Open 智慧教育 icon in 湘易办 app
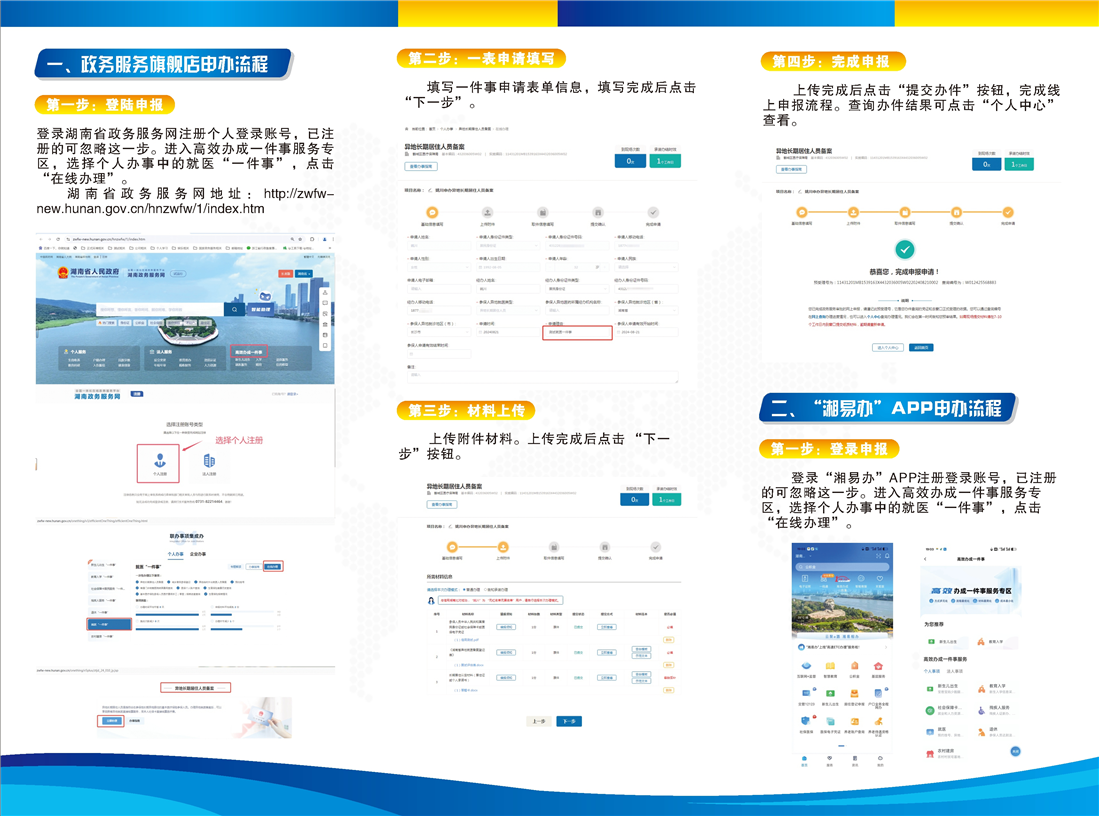The image size is (1099, 816). 831,667
